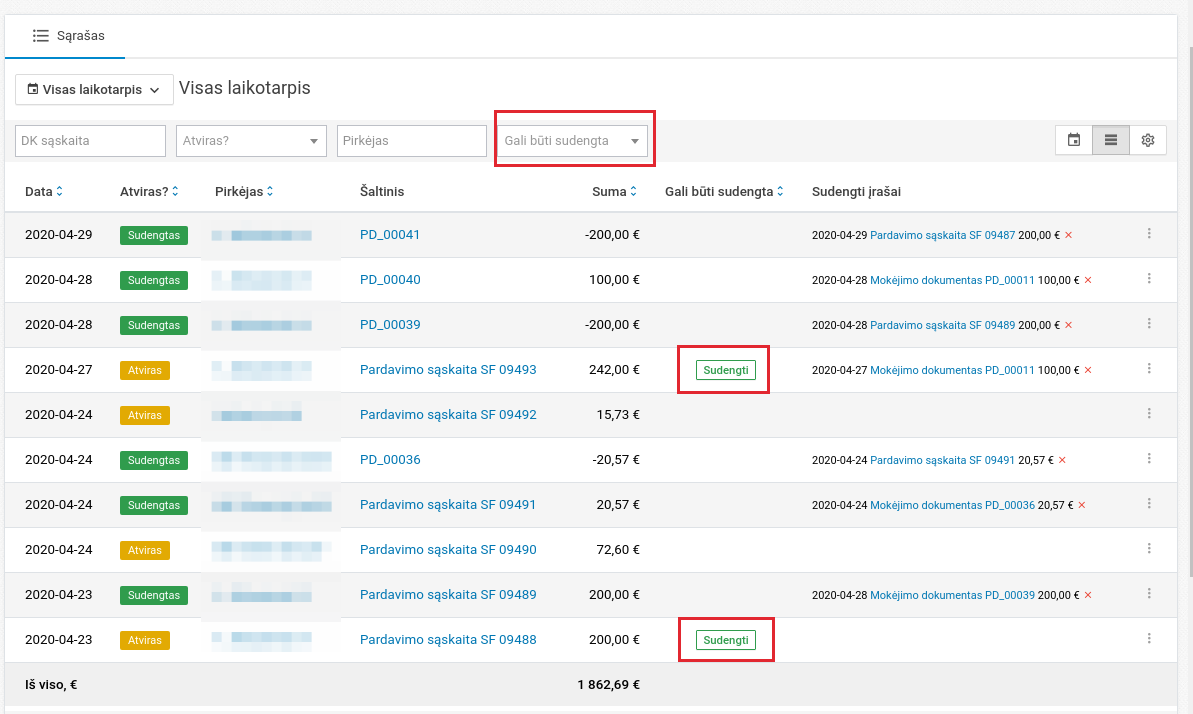Open Visas laikotarpis period dropdown
The height and width of the screenshot is (714, 1193).
tap(94, 90)
